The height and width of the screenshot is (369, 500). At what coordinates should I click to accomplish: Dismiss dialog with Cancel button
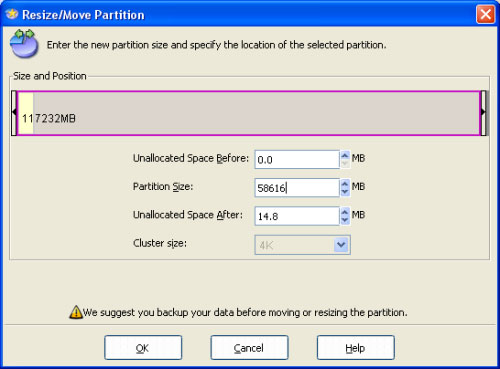[x=249, y=348]
